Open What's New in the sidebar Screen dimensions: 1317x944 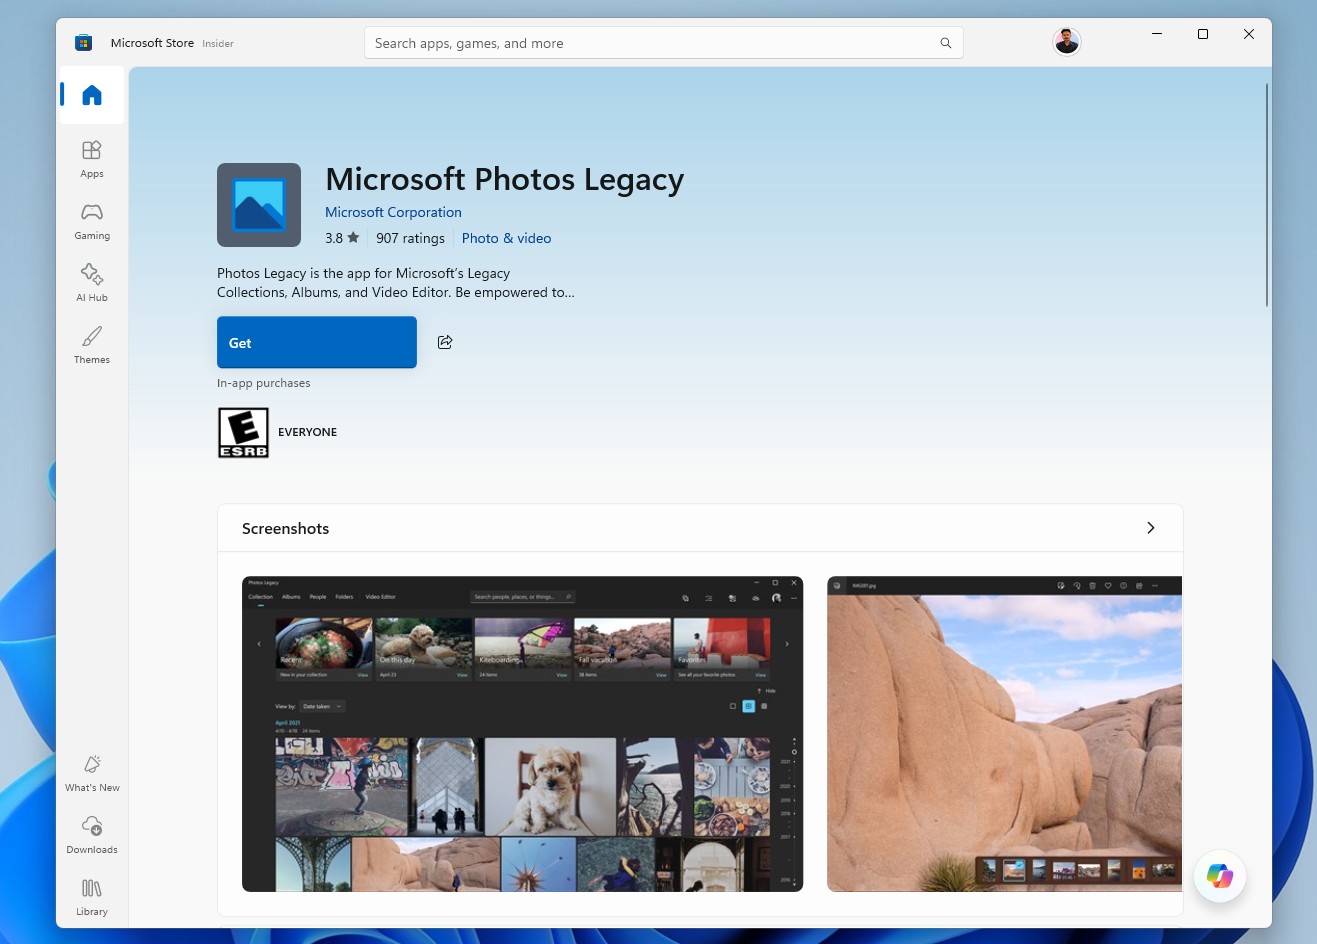coord(91,771)
